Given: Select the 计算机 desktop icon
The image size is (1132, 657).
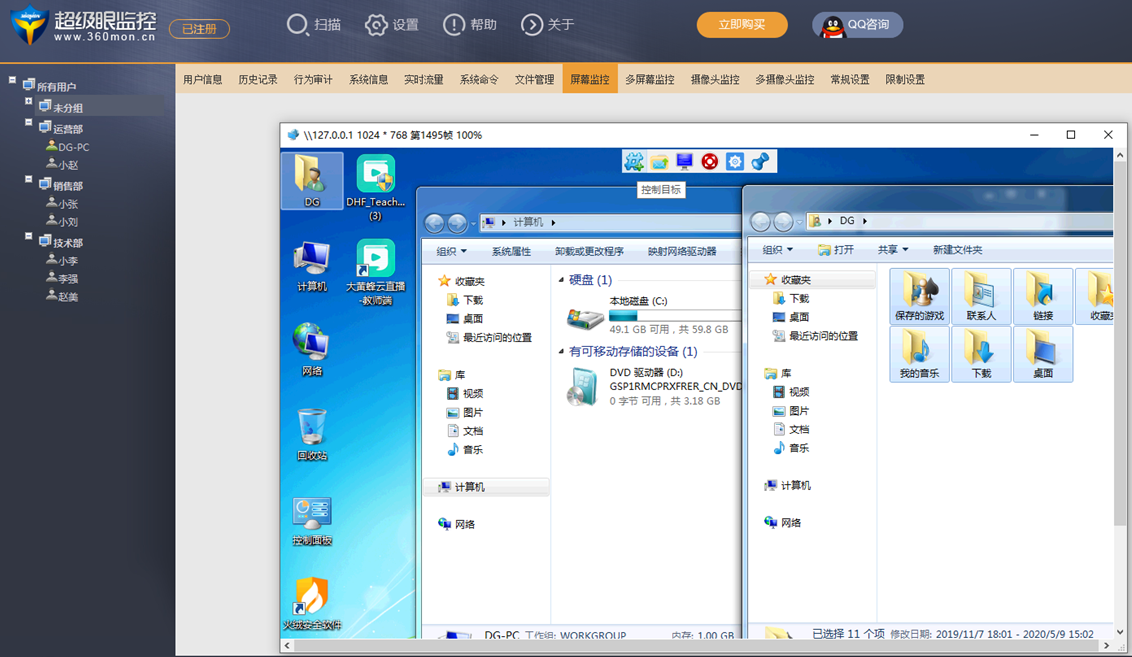Looking at the screenshot, I should [x=312, y=267].
